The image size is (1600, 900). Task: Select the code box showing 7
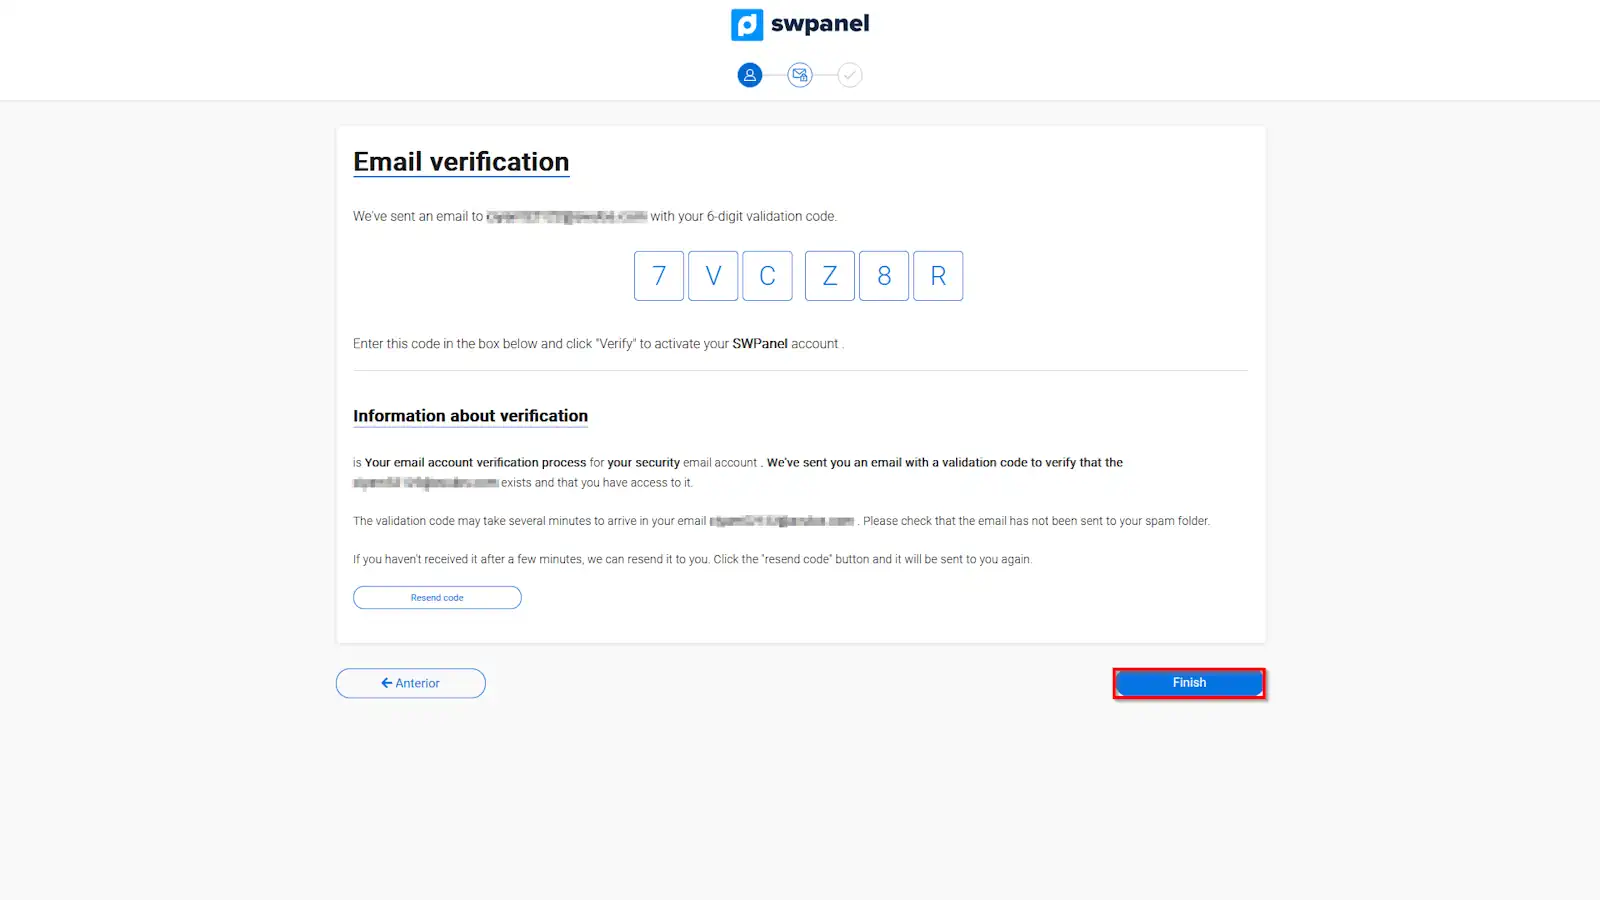coord(659,276)
